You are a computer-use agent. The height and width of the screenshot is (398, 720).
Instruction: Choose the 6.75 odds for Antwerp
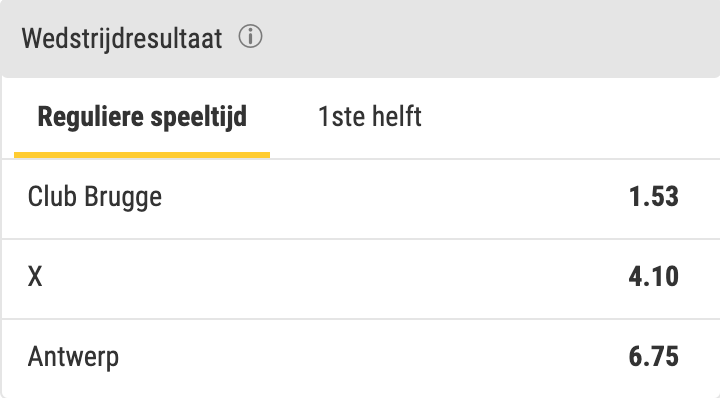coord(653,356)
